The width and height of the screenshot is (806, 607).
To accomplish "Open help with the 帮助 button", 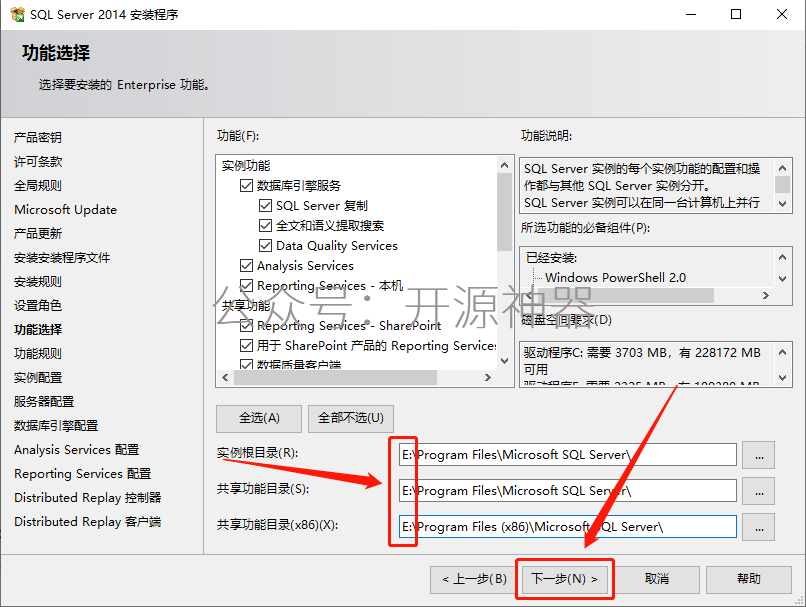I will pos(748,579).
